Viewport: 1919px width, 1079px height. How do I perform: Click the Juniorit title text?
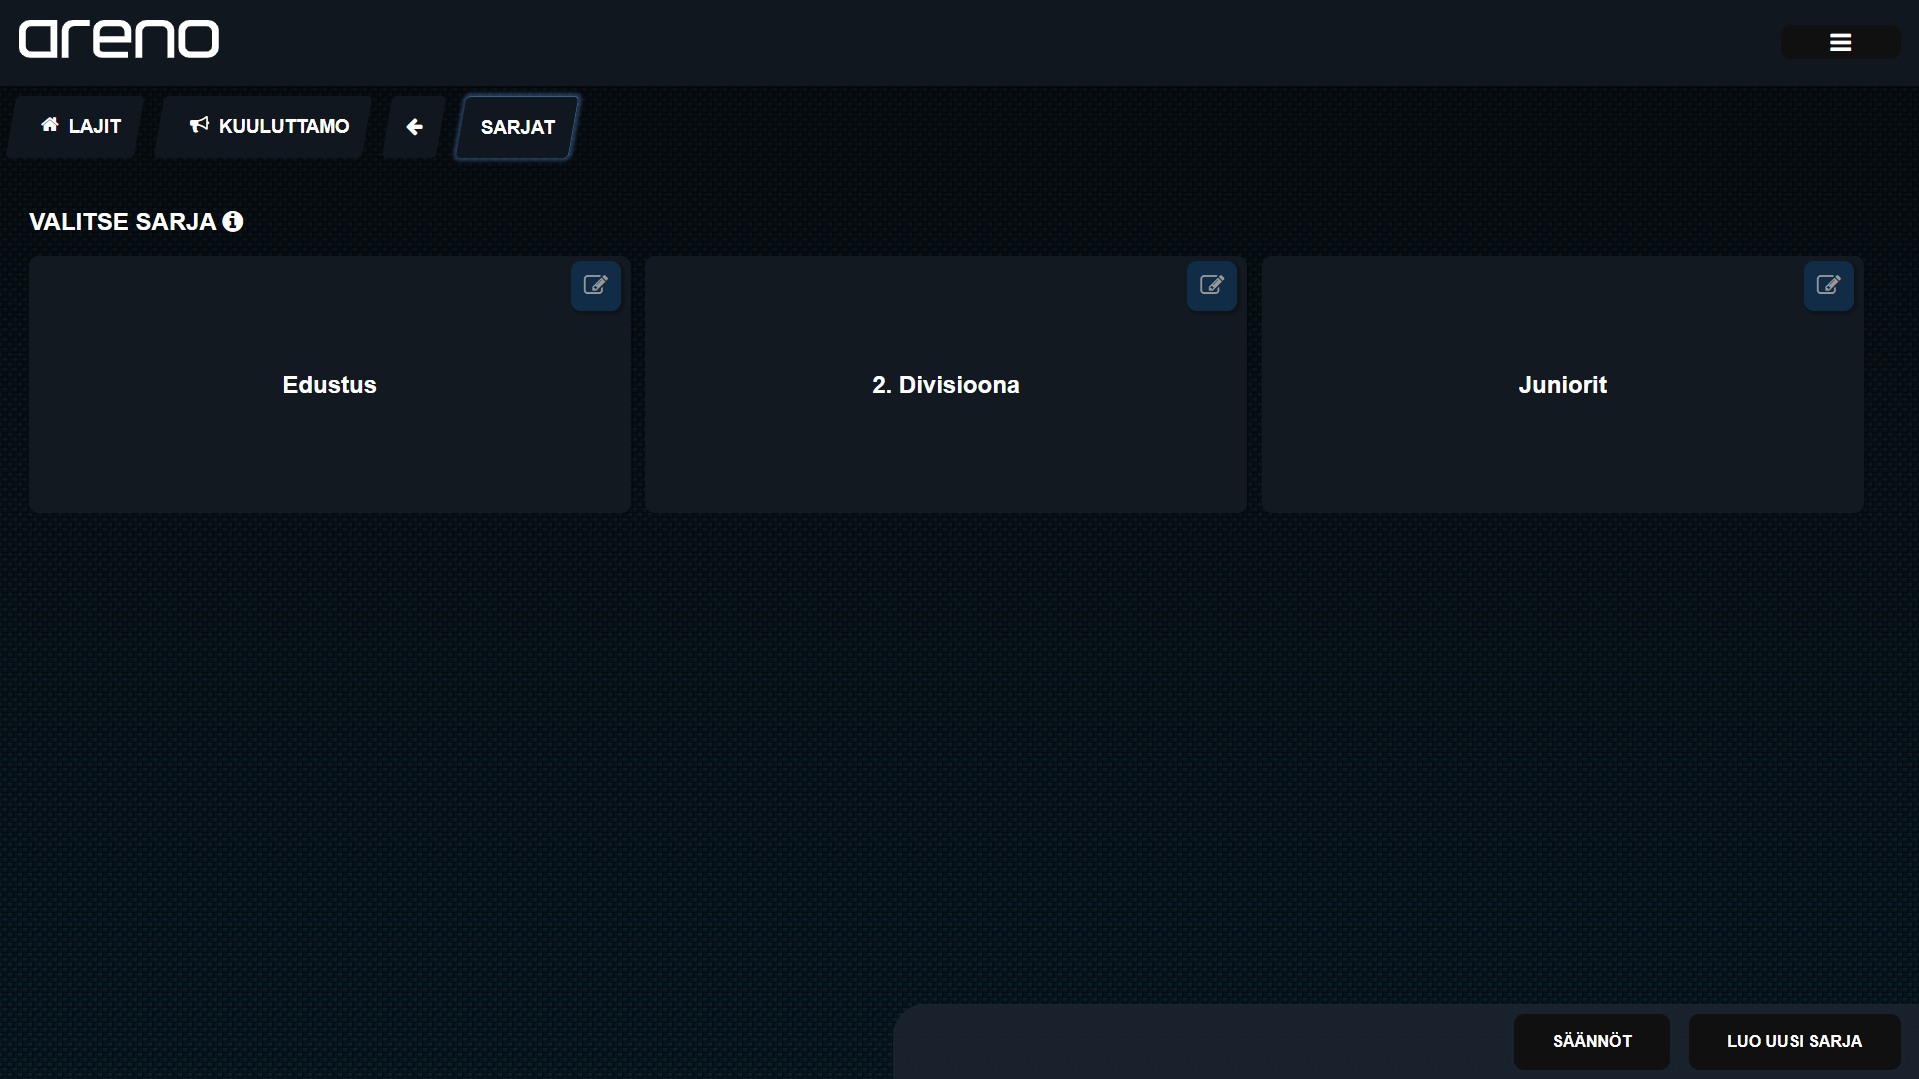[x=1562, y=385]
